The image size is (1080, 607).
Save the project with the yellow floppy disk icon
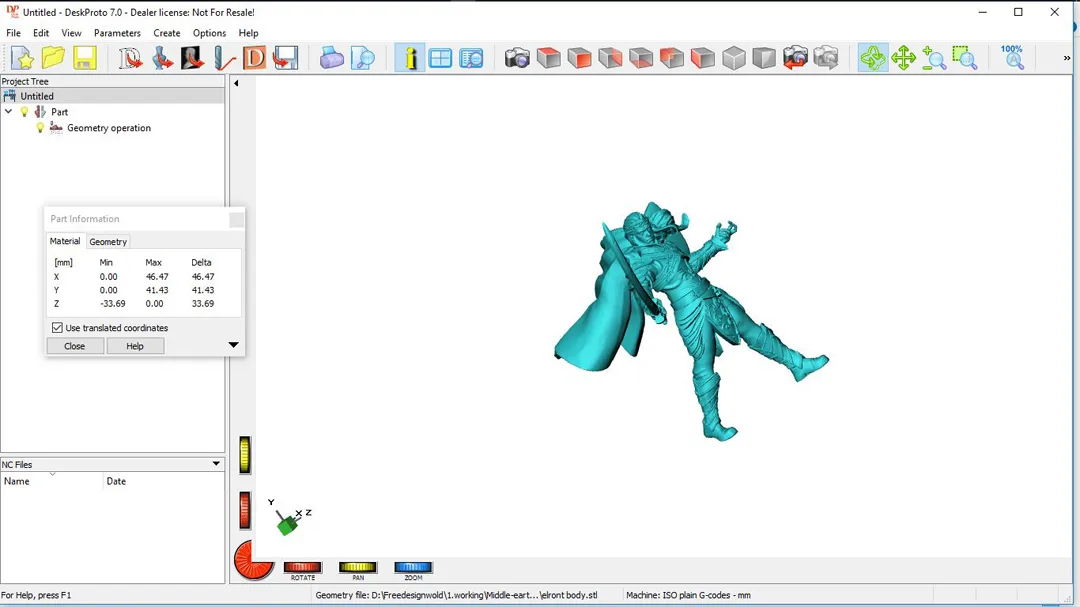click(85, 58)
